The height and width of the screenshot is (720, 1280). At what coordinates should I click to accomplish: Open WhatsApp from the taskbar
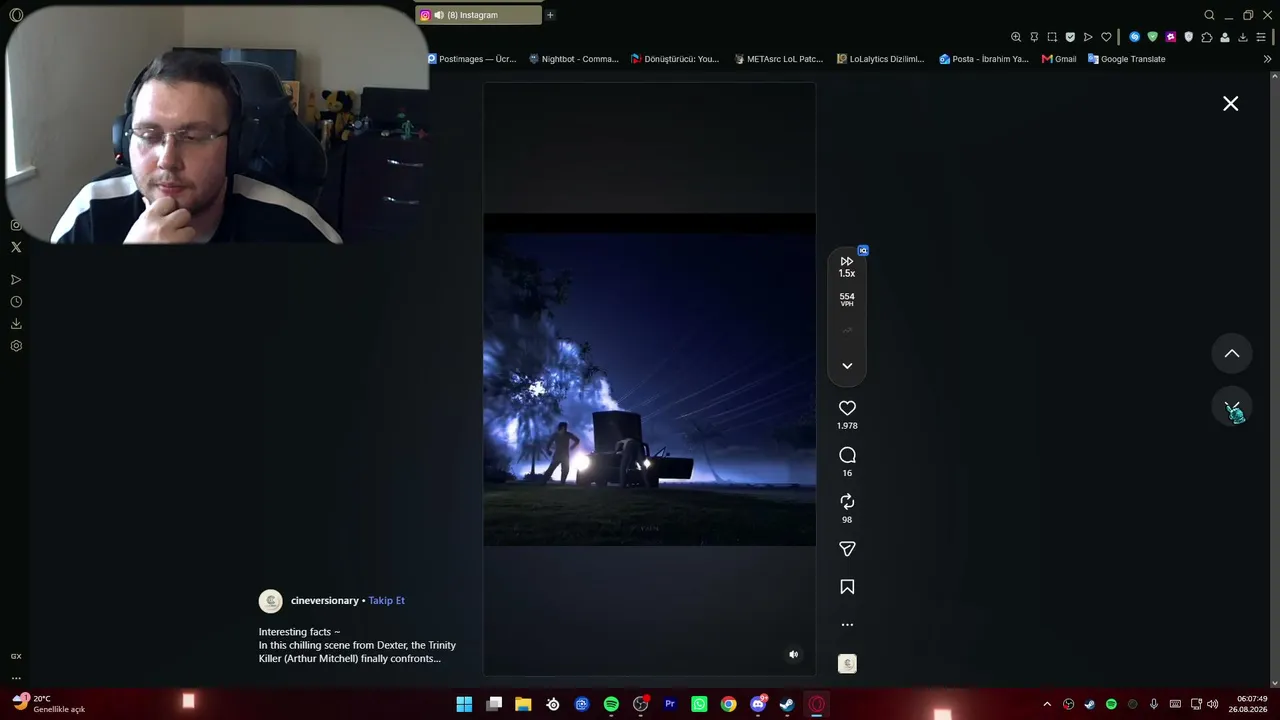699,704
